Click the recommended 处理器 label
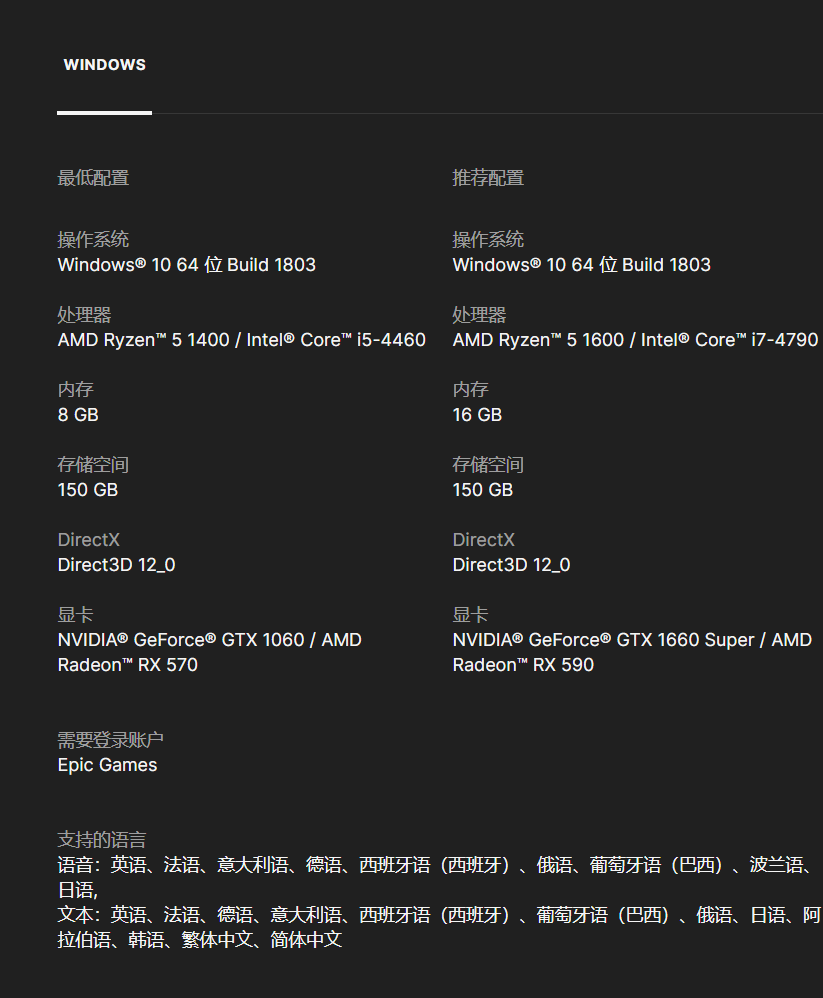Viewport: 823px width, 998px height. 479,315
